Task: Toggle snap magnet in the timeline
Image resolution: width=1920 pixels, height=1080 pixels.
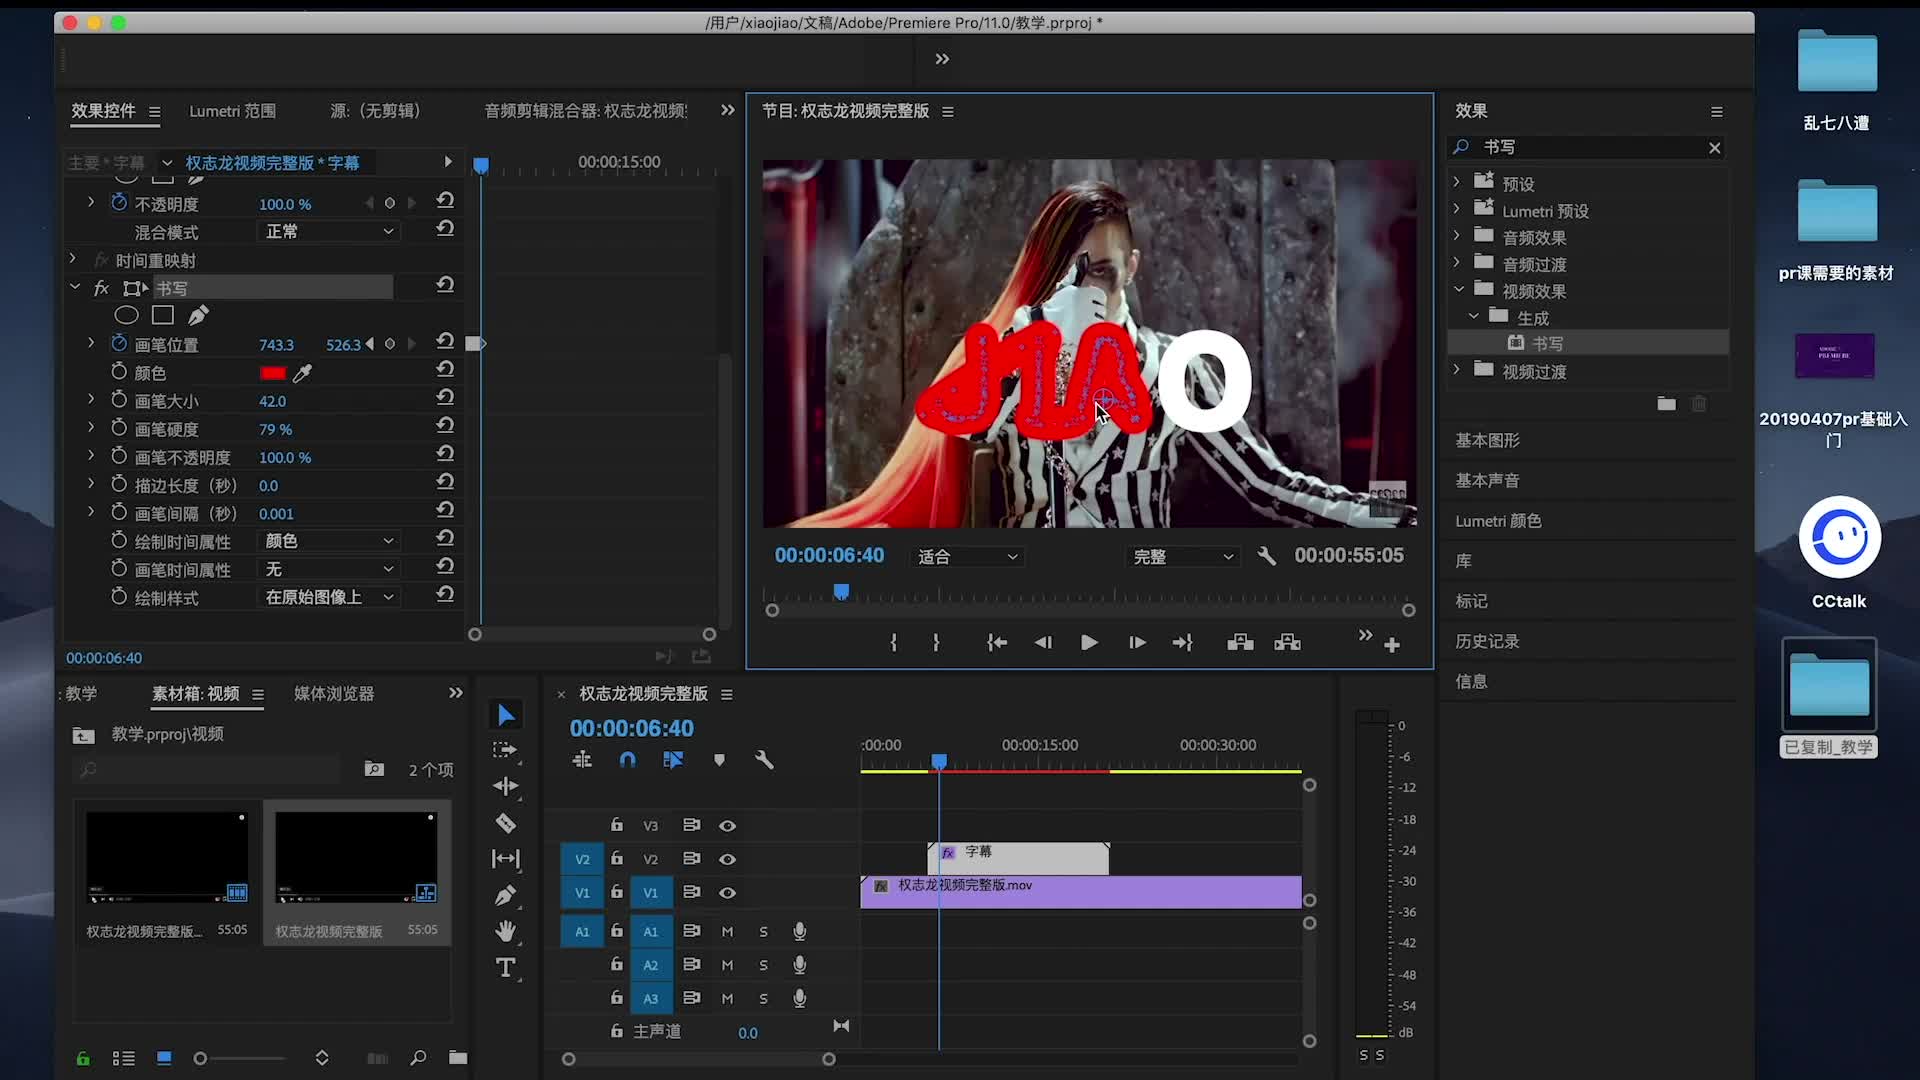Action: (627, 760)
